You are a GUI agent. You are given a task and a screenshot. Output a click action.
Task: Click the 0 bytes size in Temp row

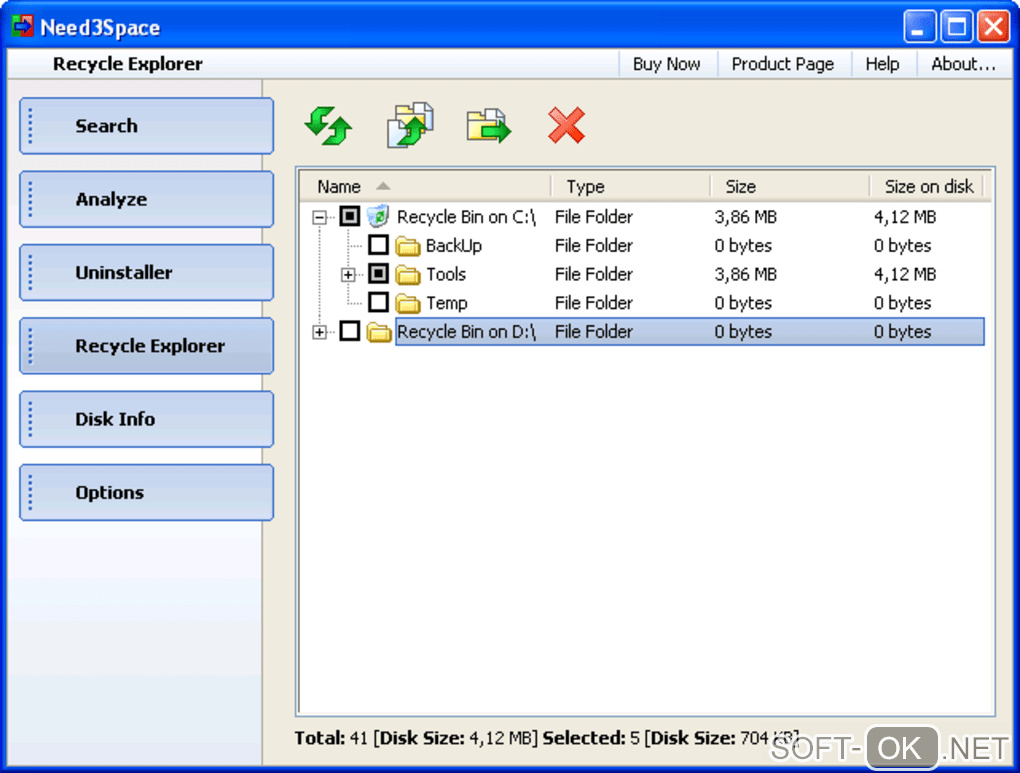pos(743,303)
